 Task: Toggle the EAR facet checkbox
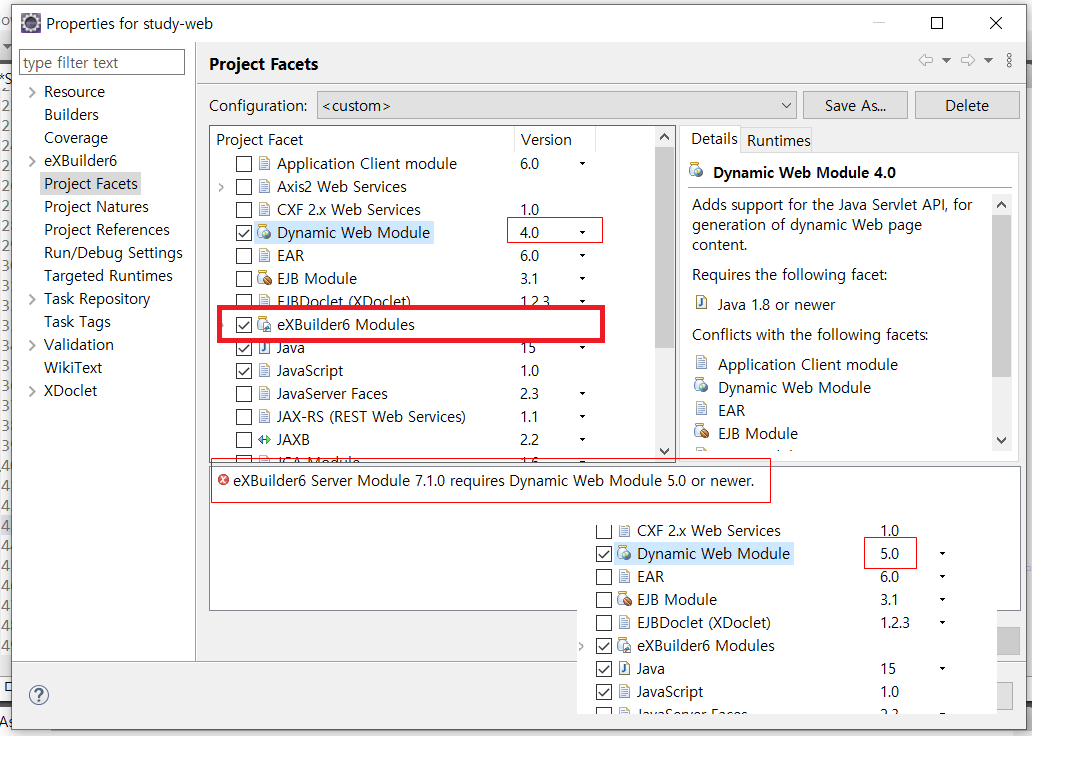244,256
